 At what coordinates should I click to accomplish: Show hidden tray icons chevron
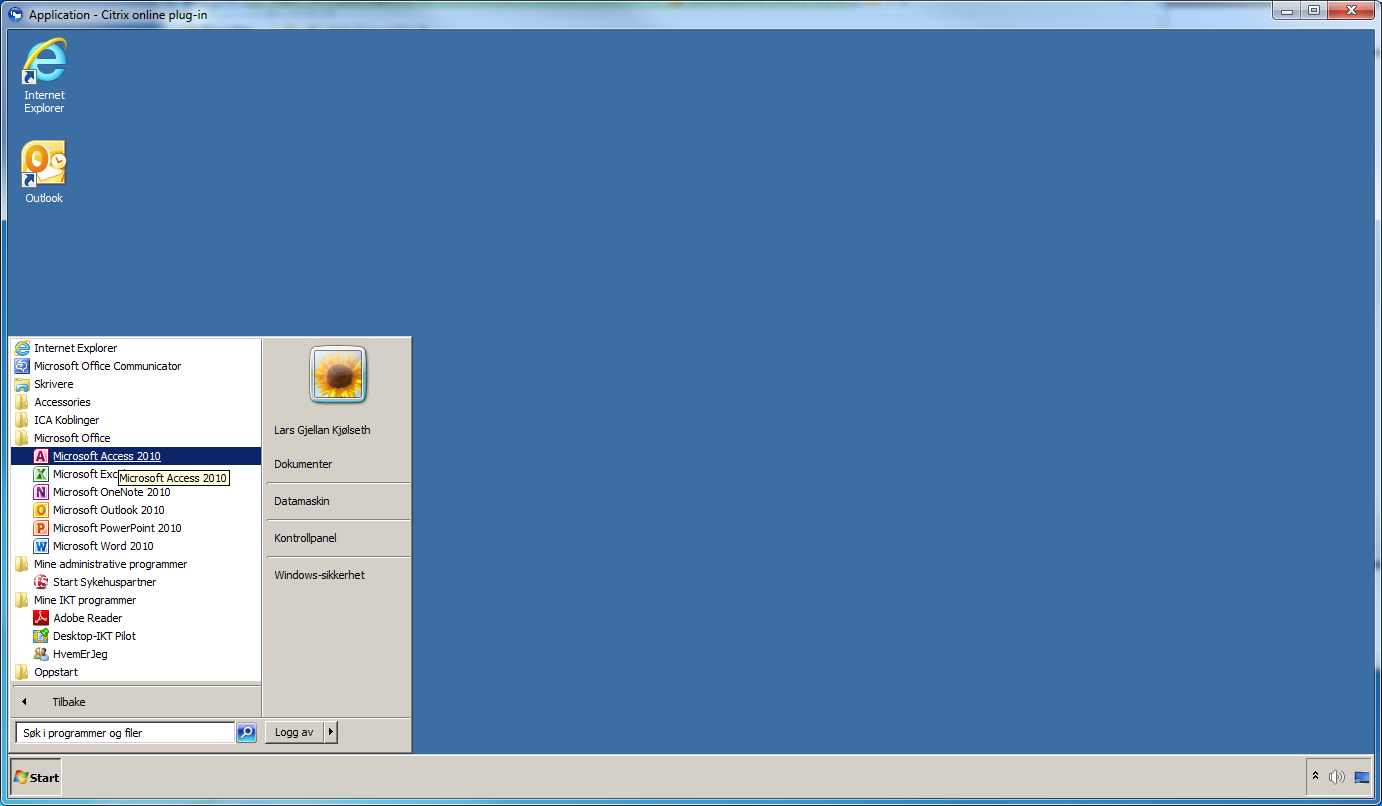(1316, 777)
